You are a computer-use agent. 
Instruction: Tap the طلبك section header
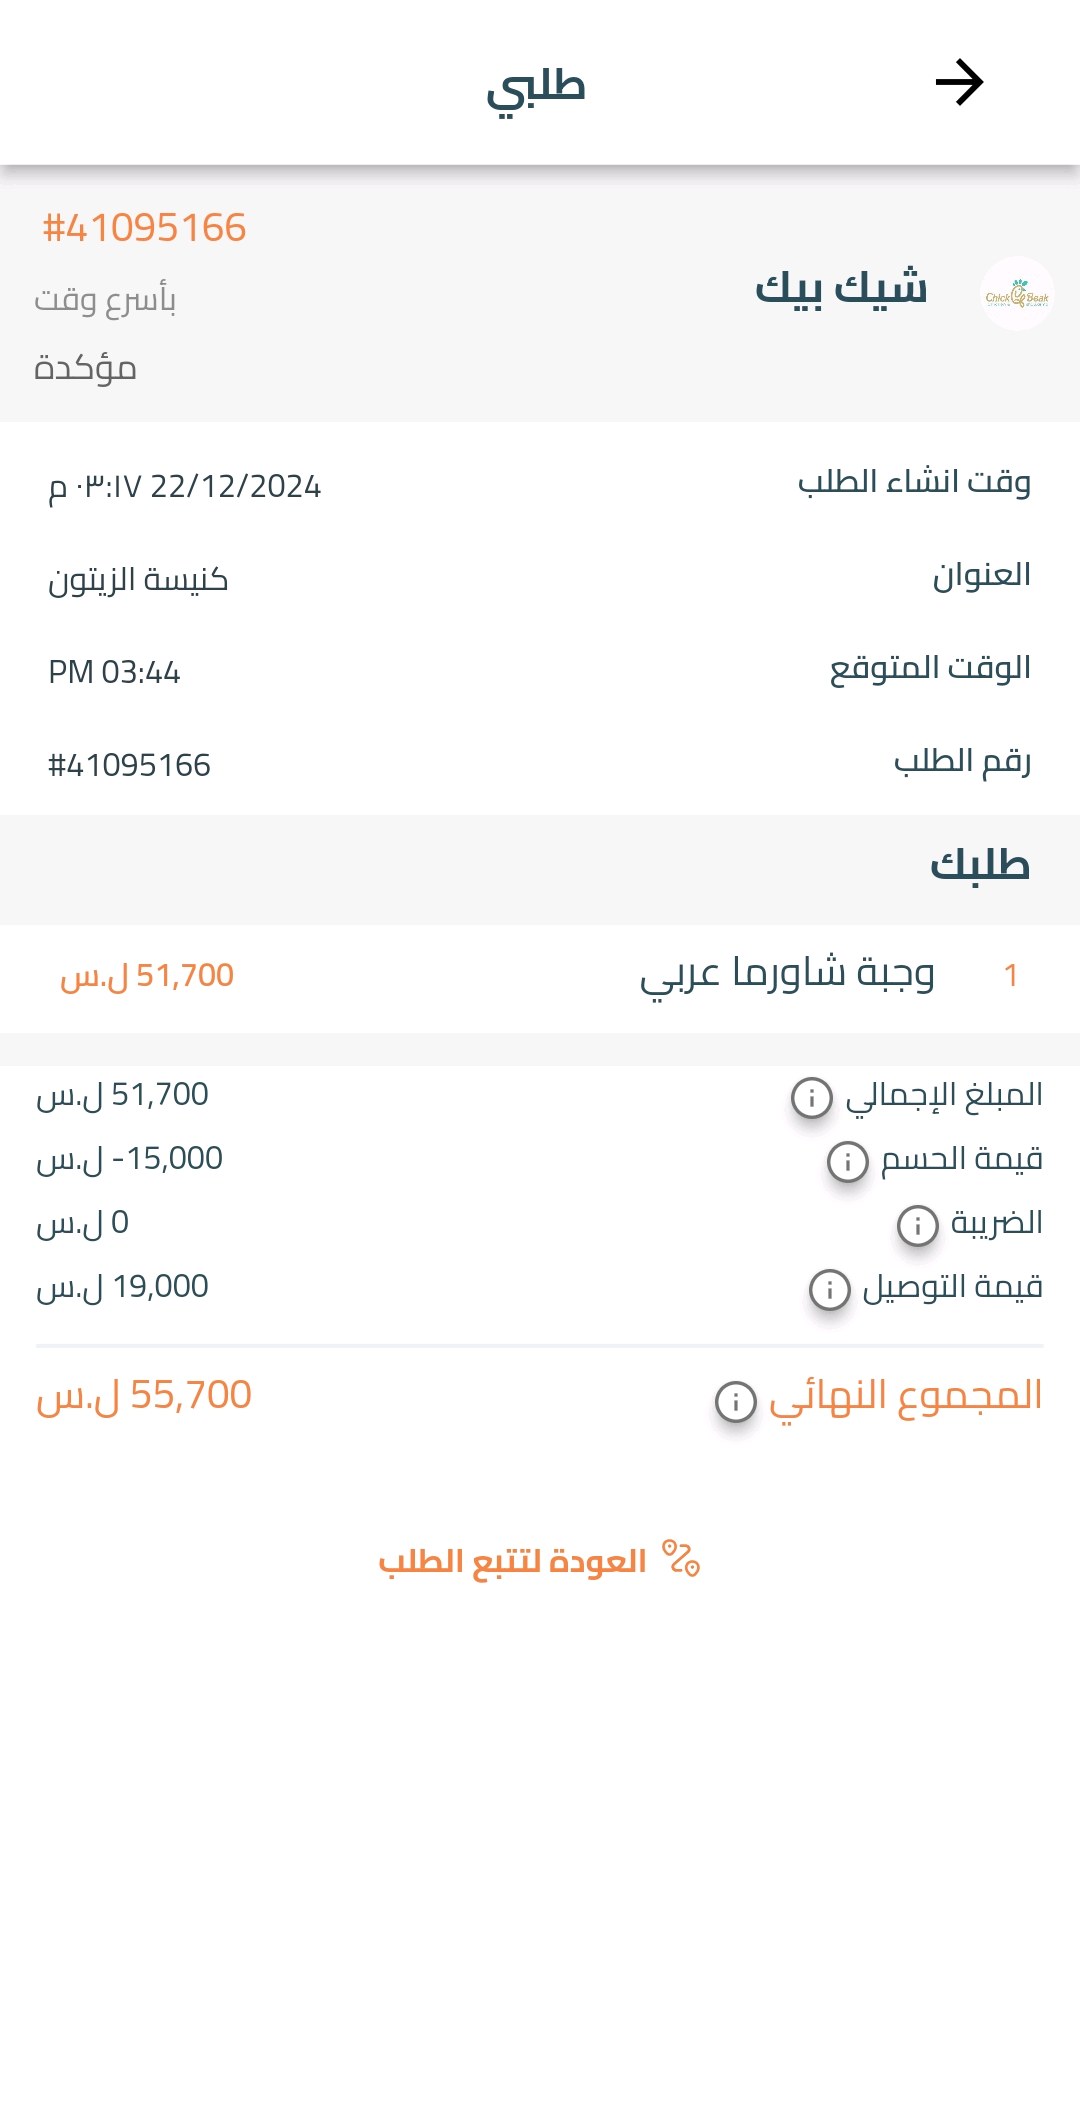point(979,866)
